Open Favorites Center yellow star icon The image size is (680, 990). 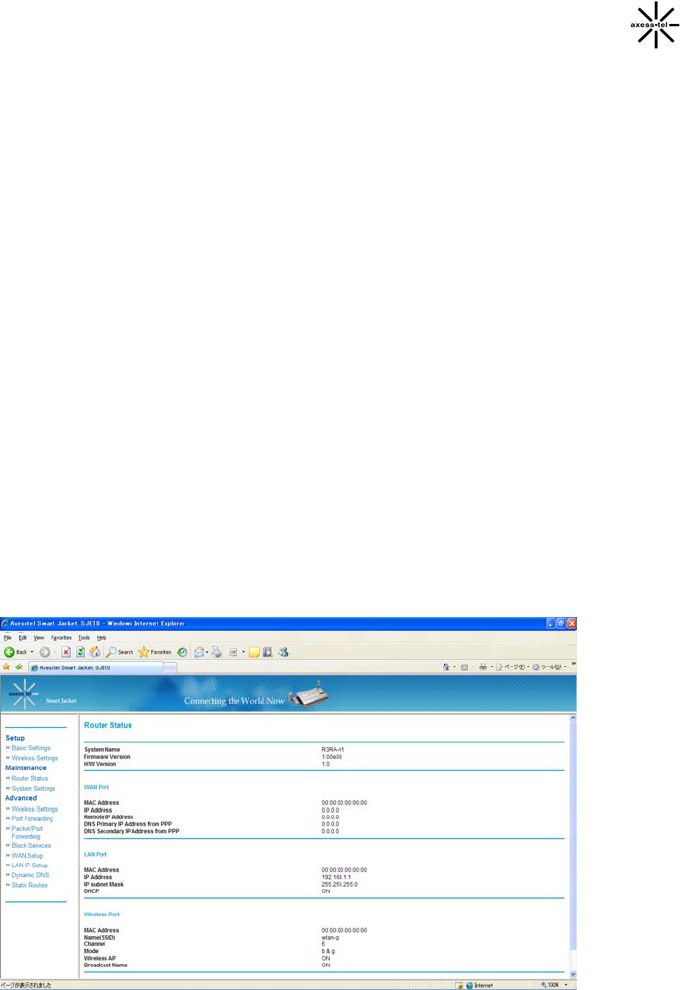[x=6, y=667]
